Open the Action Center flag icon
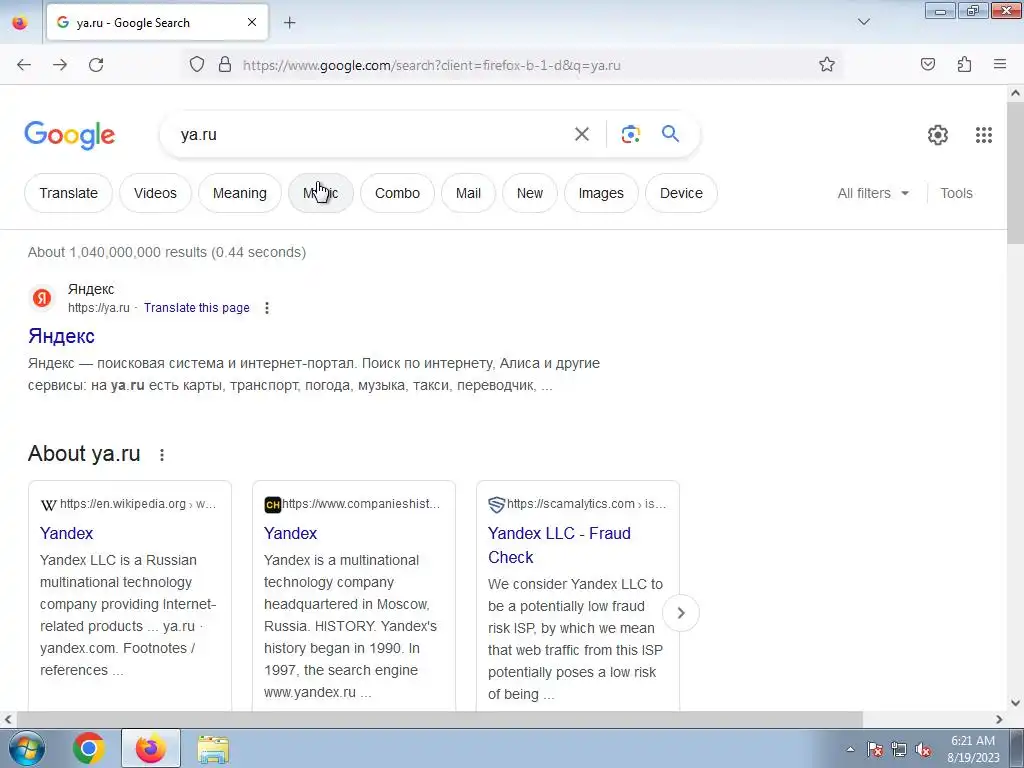Screen dimensions: 1024x768 point(875,749)
